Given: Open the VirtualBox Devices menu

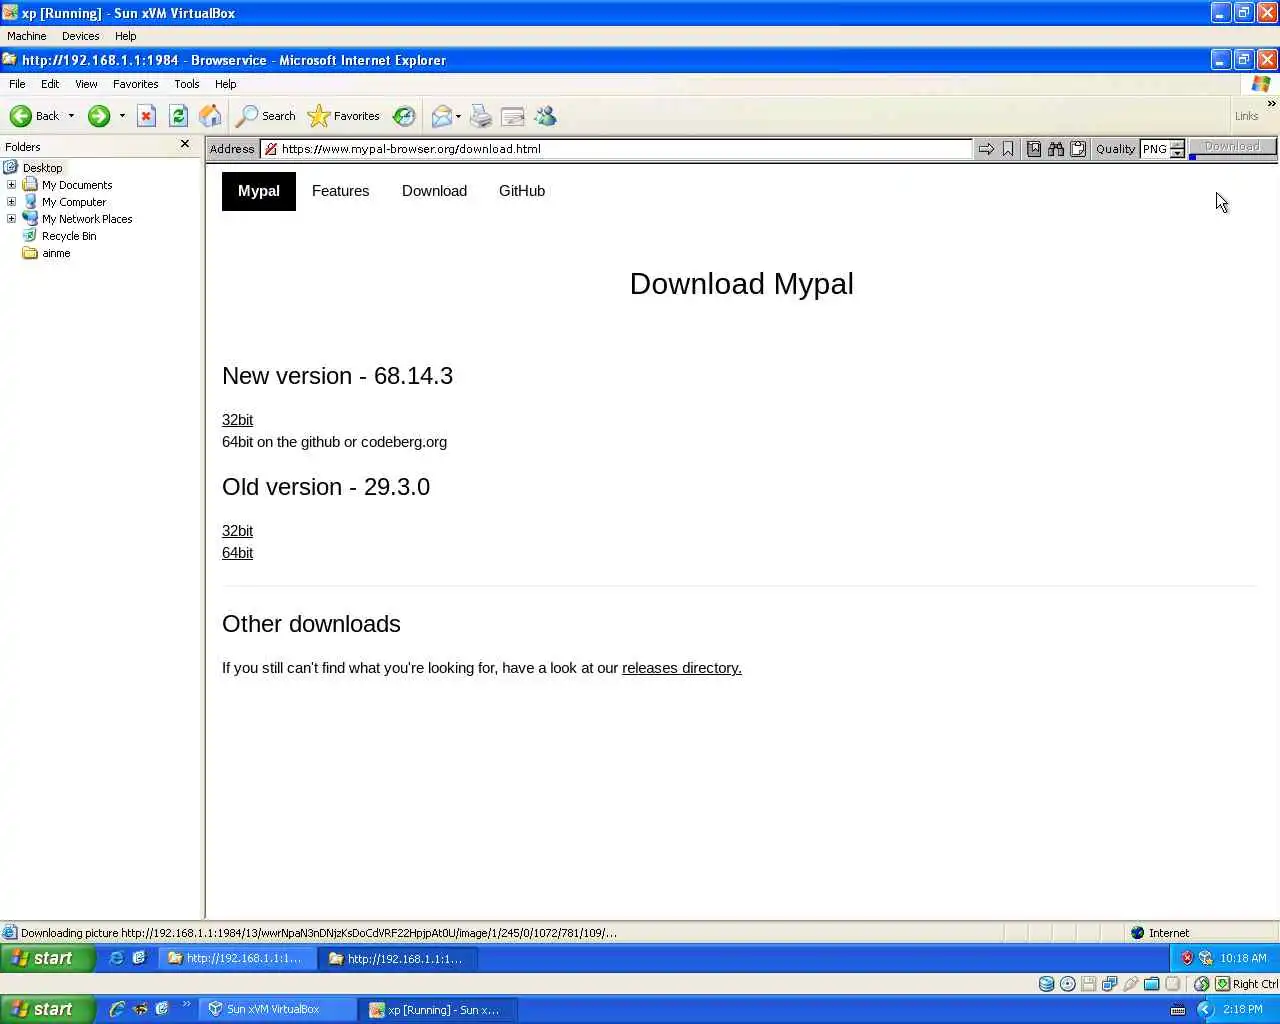Looking at the screenshot, I should (x=80, y=36).
